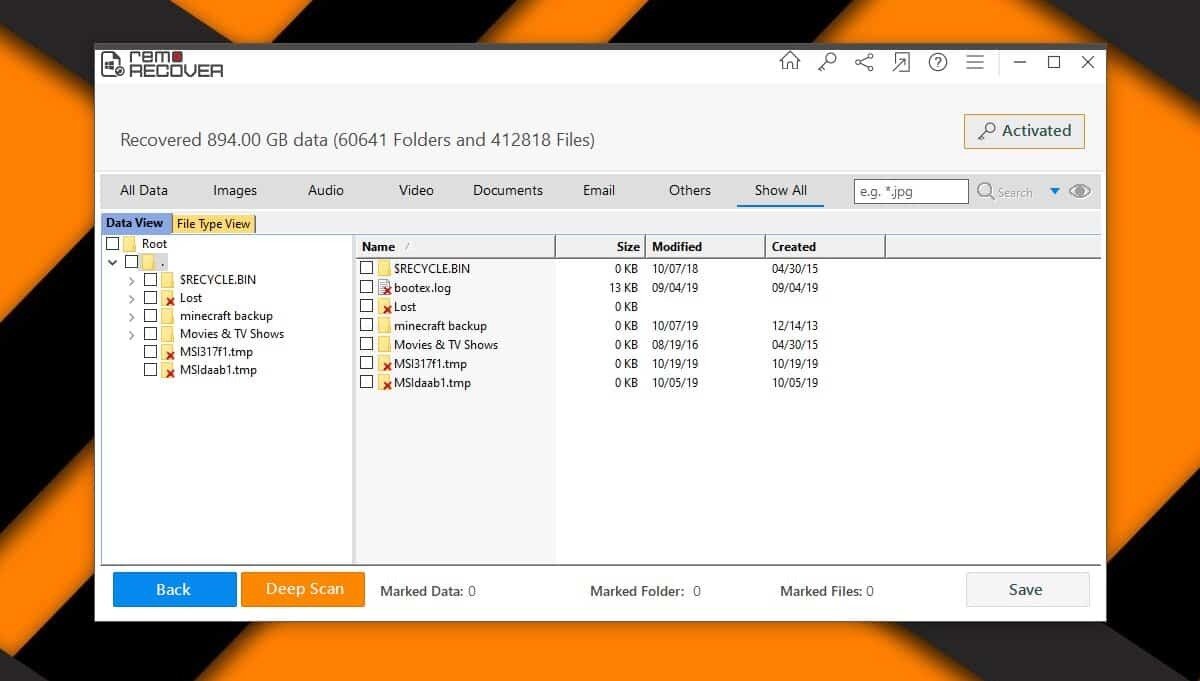The width and height of the screenshot is (1200, 681).
Task: Check the Root folder checkbox
Action: tap(112, 243)
